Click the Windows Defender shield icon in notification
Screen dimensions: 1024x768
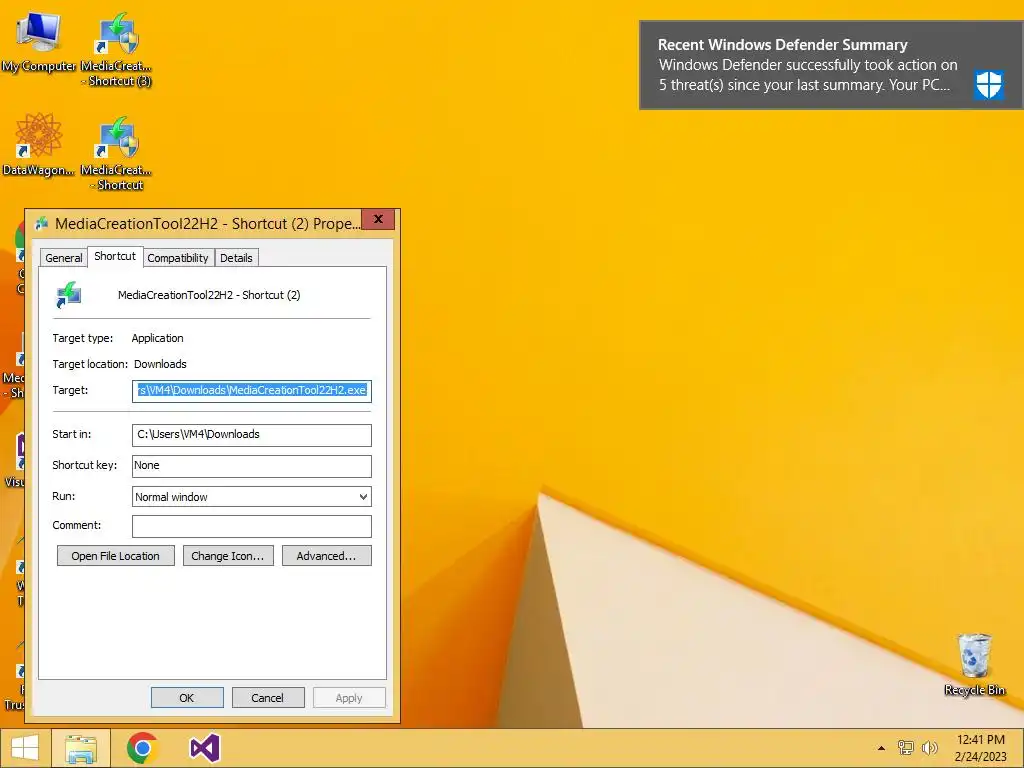[989, 85]
